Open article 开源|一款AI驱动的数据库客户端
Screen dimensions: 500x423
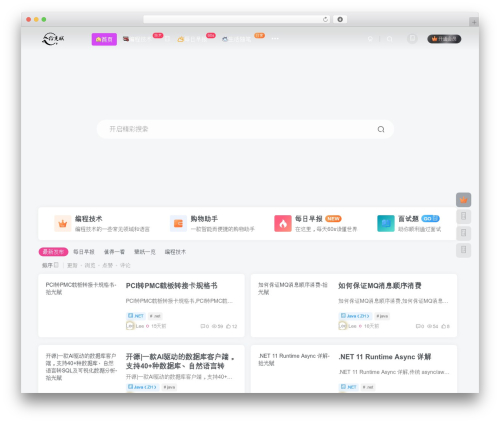[180, 361]
